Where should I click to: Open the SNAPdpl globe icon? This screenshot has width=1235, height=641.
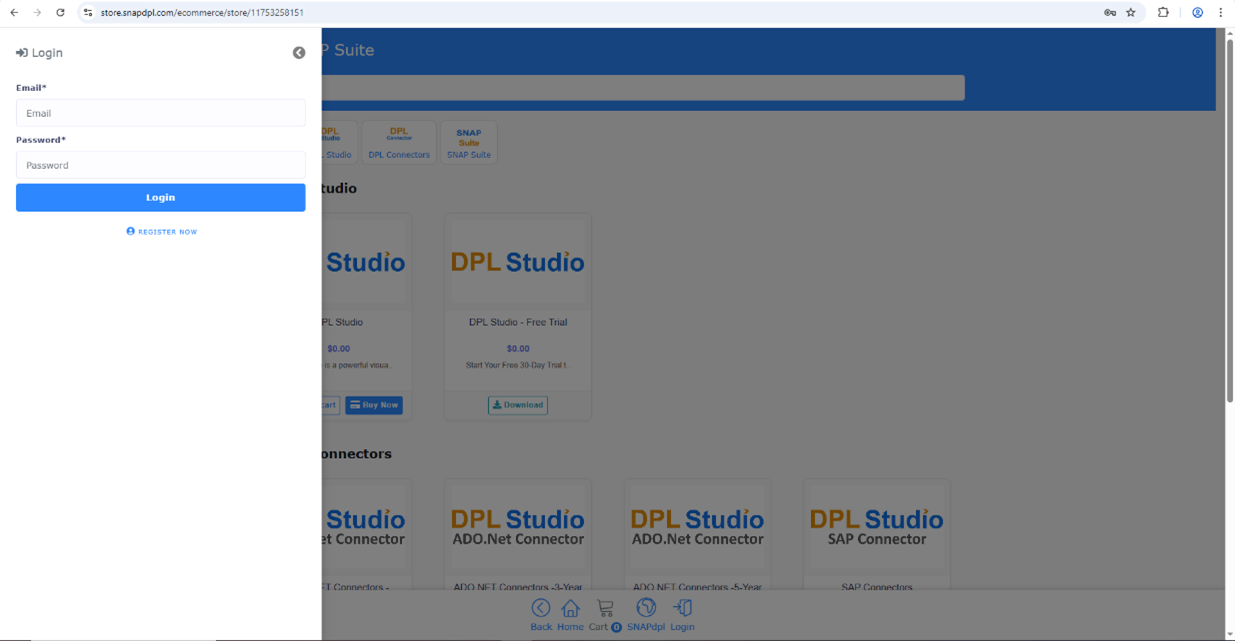click(x=646, y=608)
